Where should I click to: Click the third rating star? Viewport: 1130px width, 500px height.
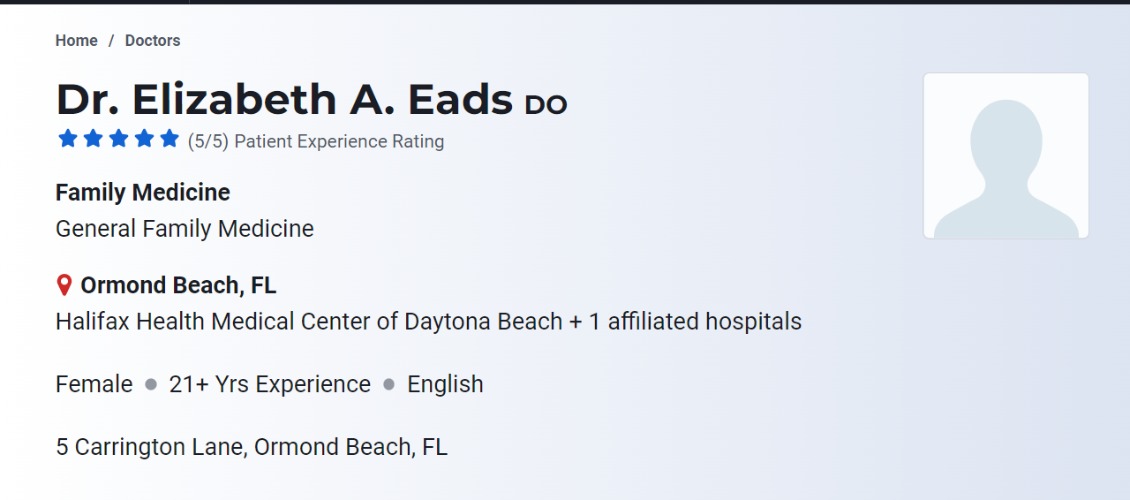click(x=119, y=139)
